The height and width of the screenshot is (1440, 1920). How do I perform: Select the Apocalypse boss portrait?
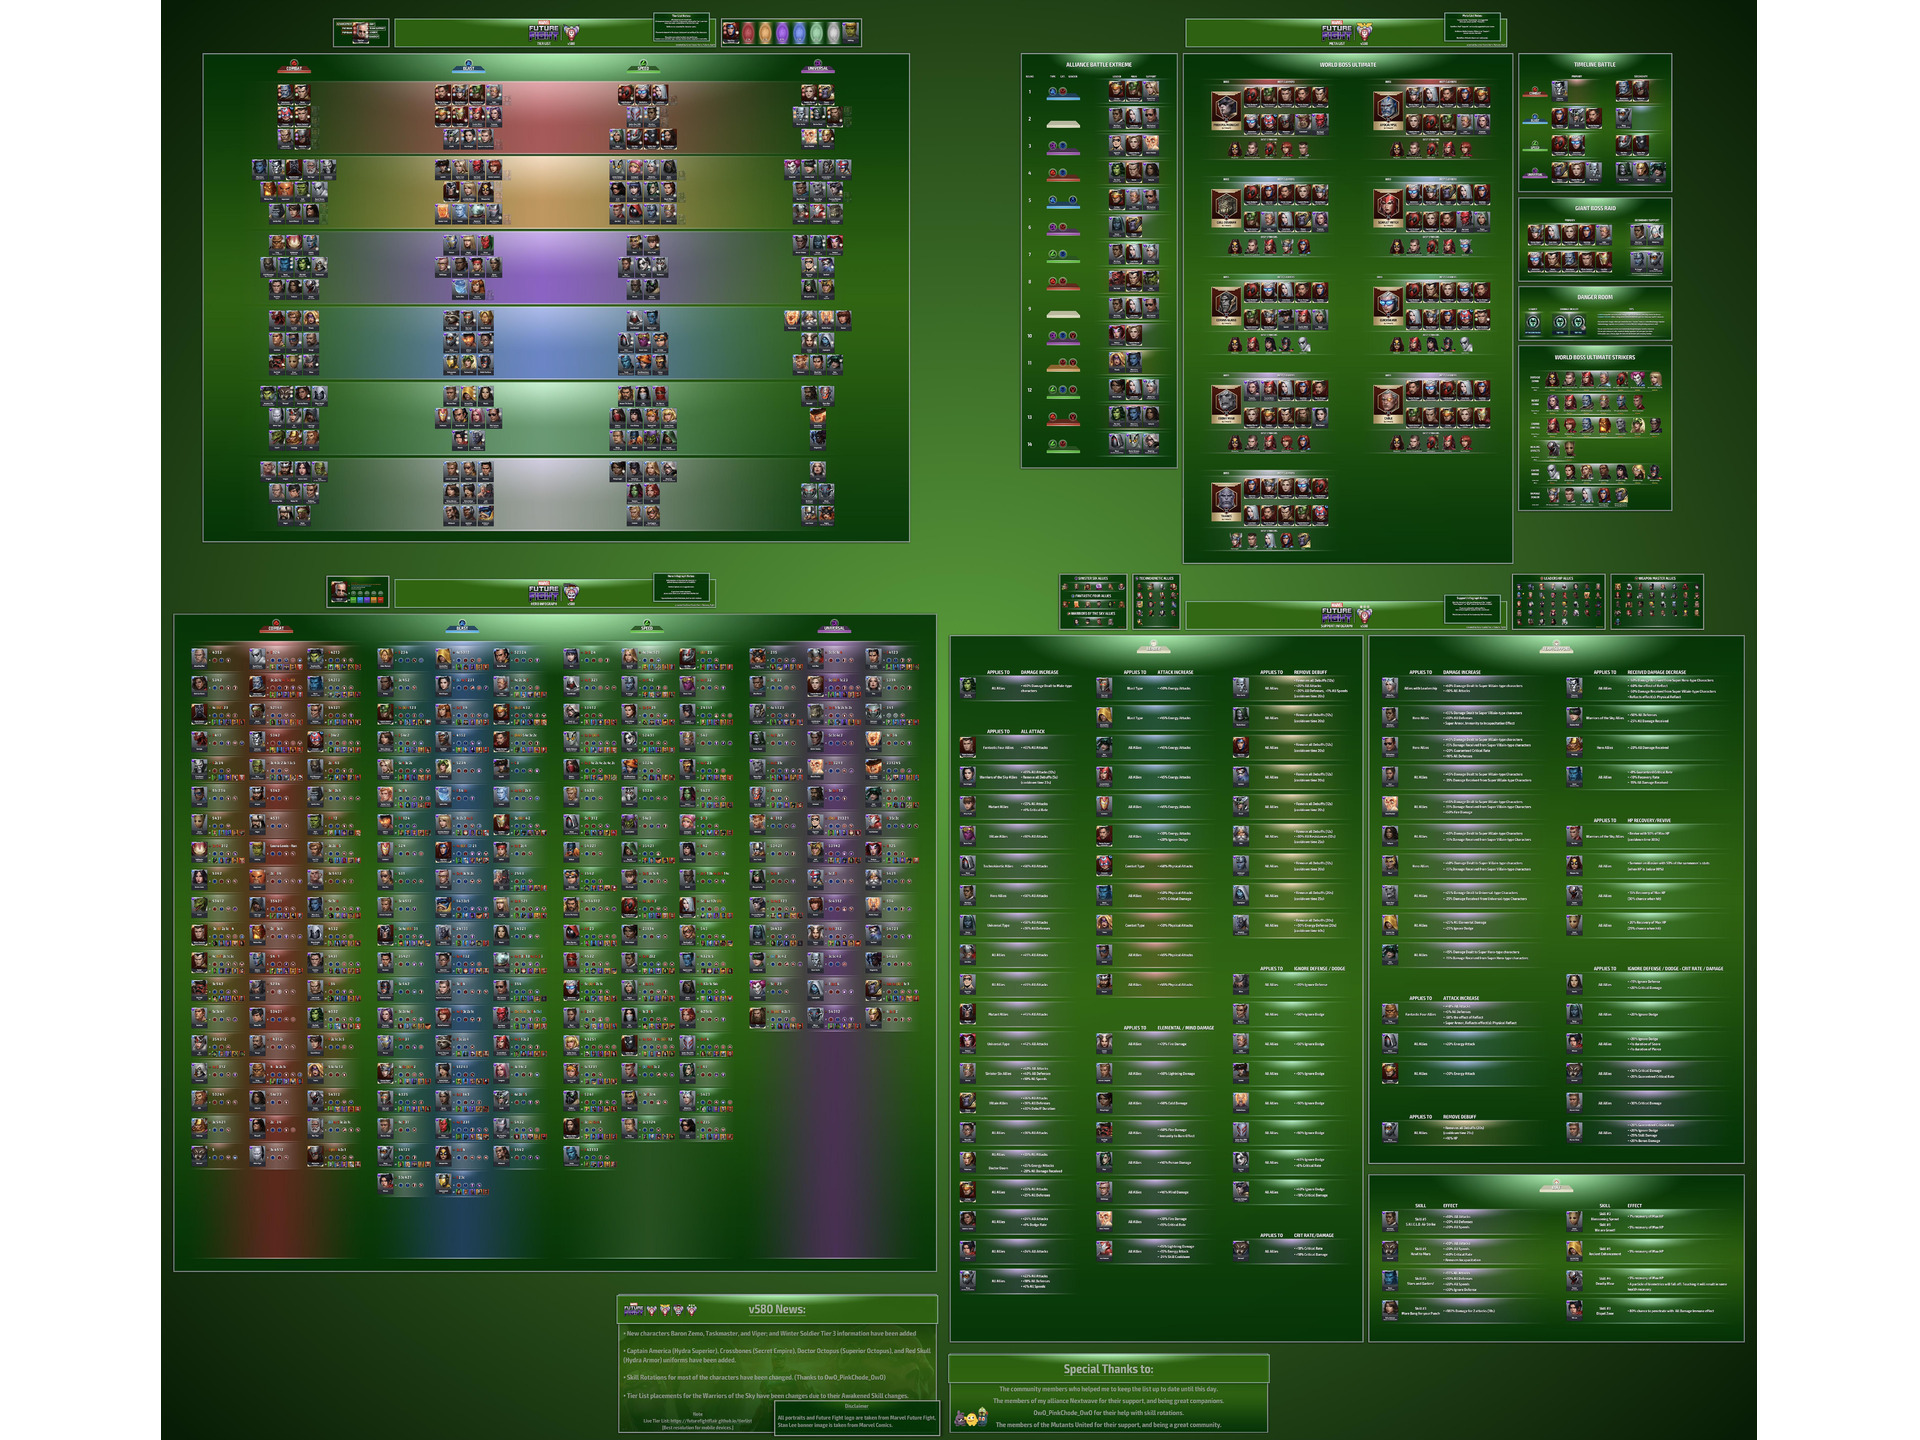pos(1387,110)
